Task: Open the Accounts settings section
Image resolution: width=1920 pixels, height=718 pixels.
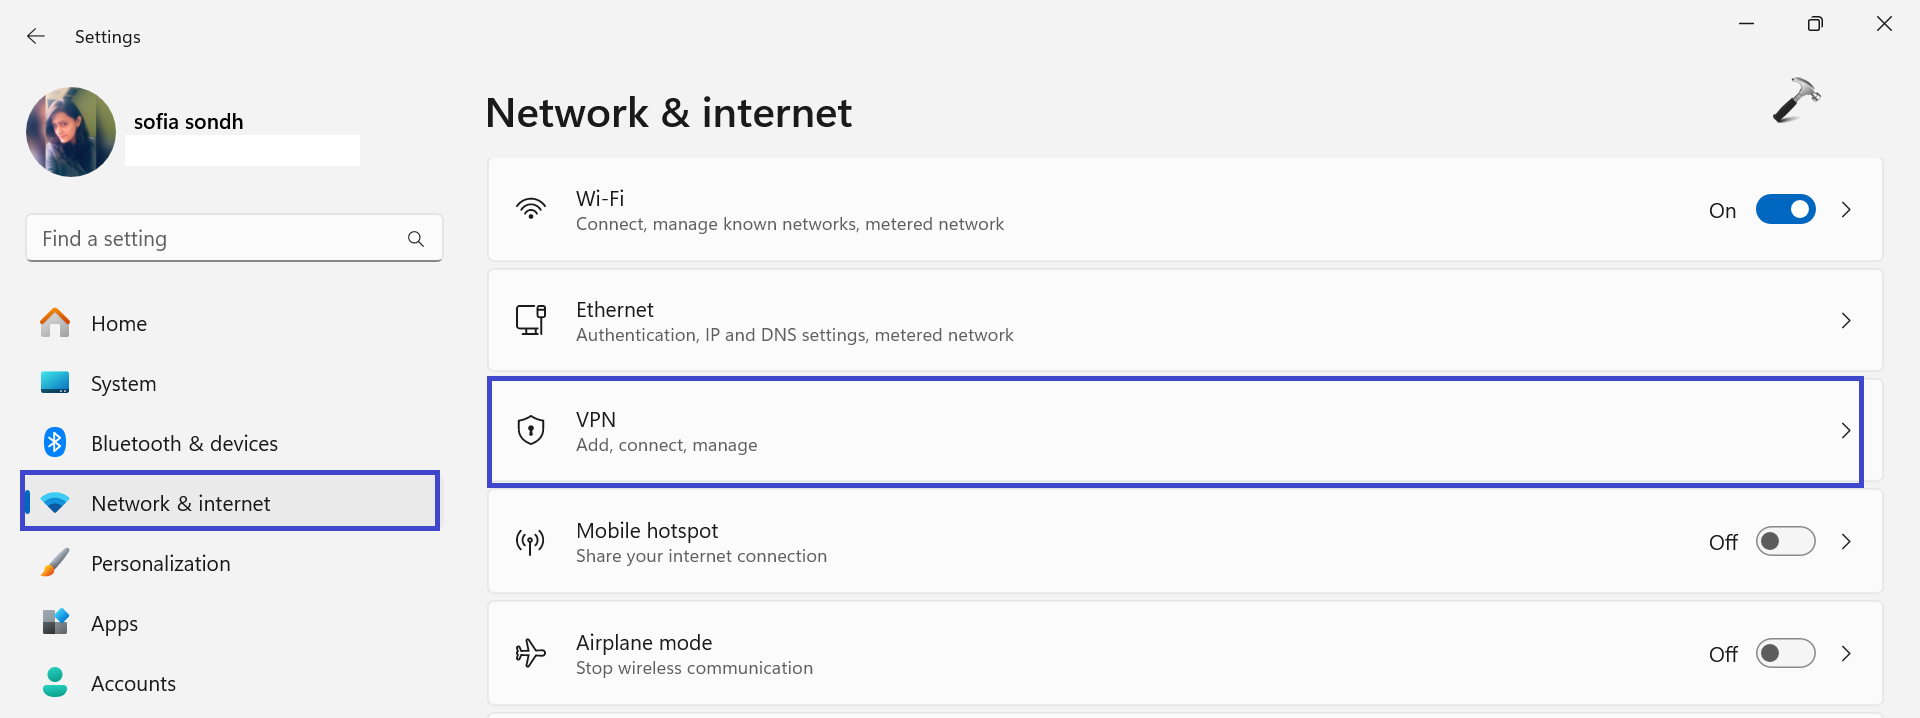Action: click(133, 684)
